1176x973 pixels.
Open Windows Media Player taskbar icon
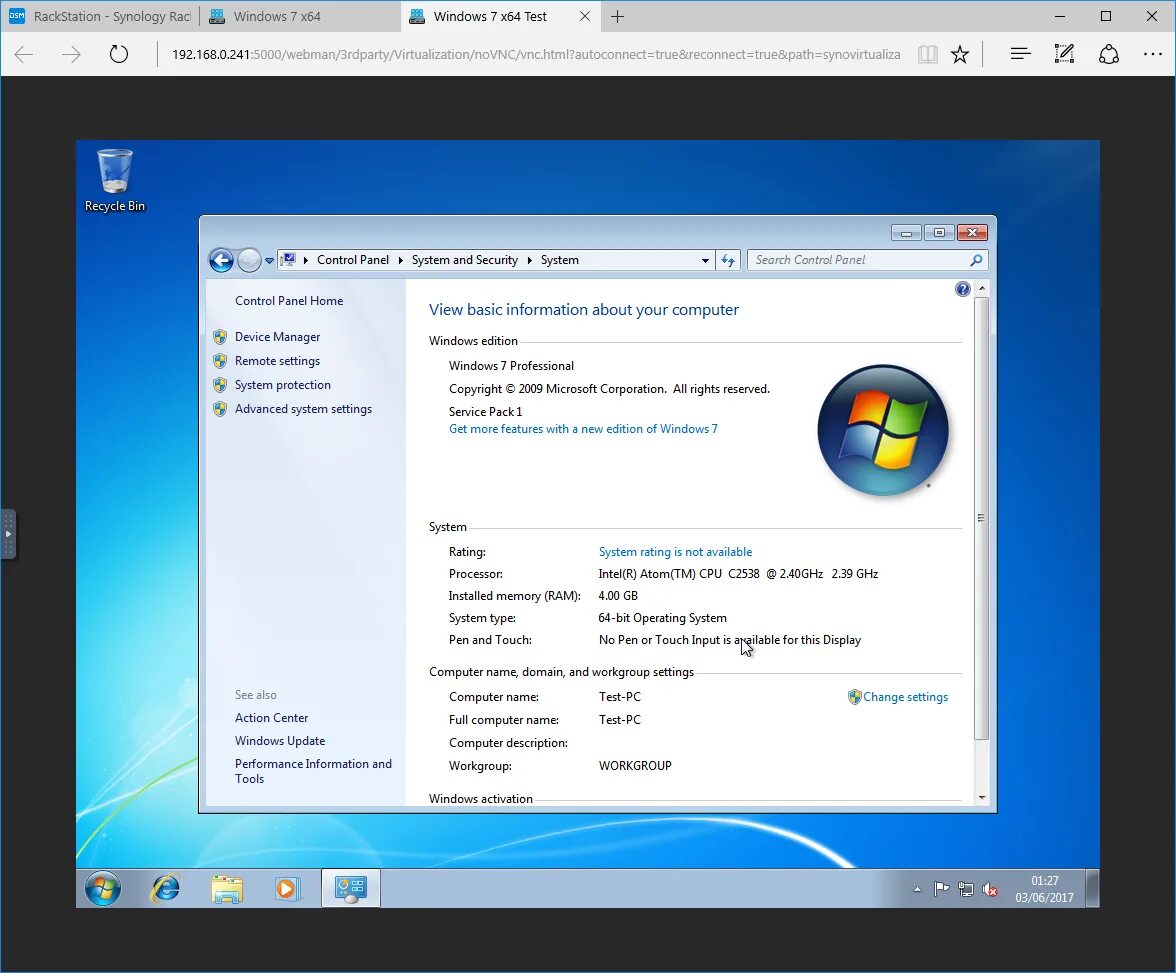[286, 889]
